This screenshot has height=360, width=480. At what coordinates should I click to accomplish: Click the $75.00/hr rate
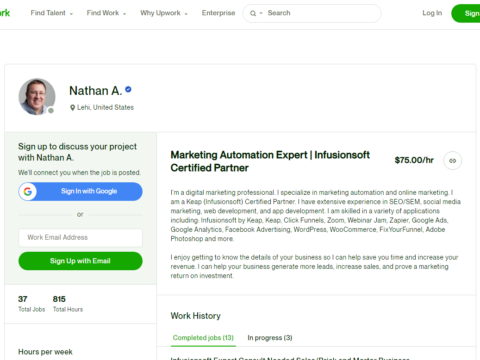(414, 160)
